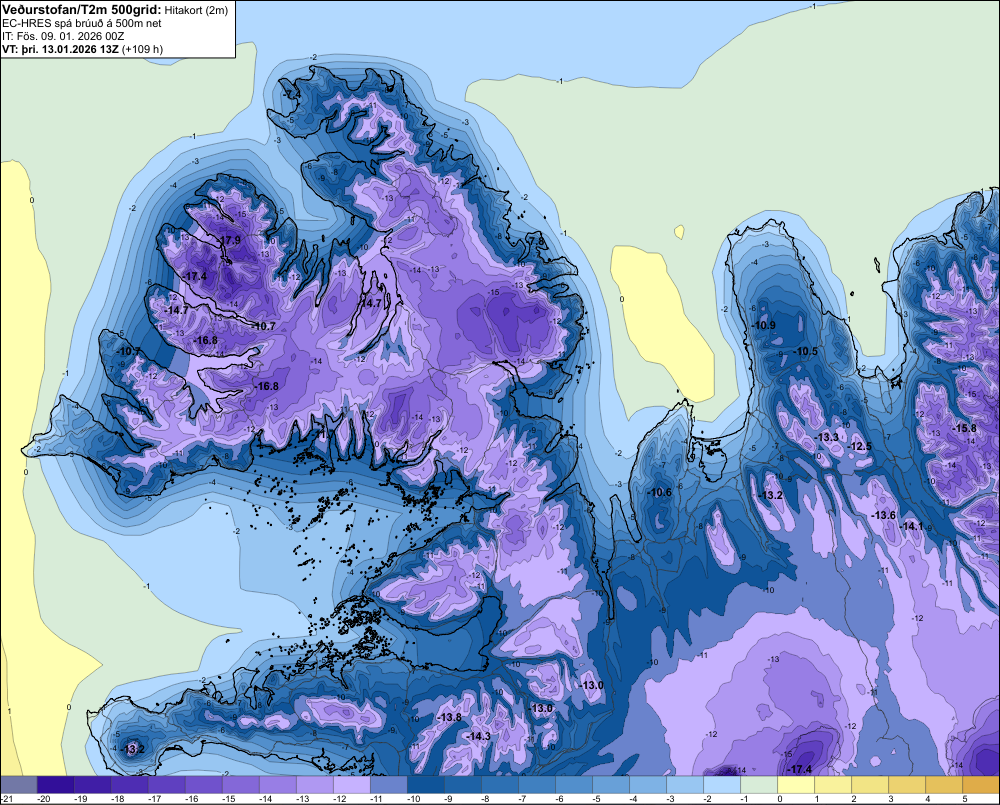The height and width of the screenshot is (805, 1000).
Task: Pick the legend swatch labeled -1
Action: click(x=759, y=784)
